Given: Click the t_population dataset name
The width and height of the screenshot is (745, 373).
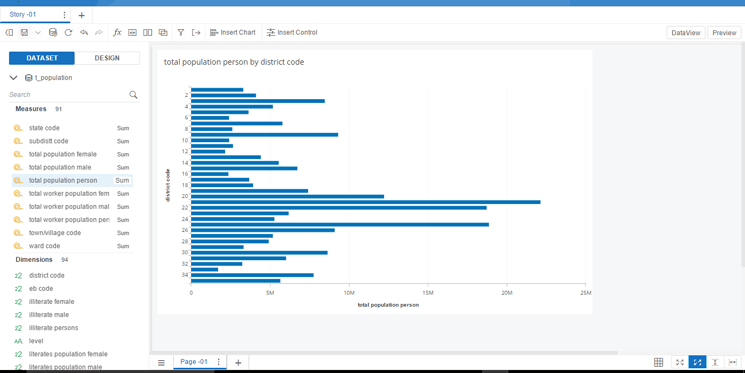Looking at the screenshot, I should [53, 77].
